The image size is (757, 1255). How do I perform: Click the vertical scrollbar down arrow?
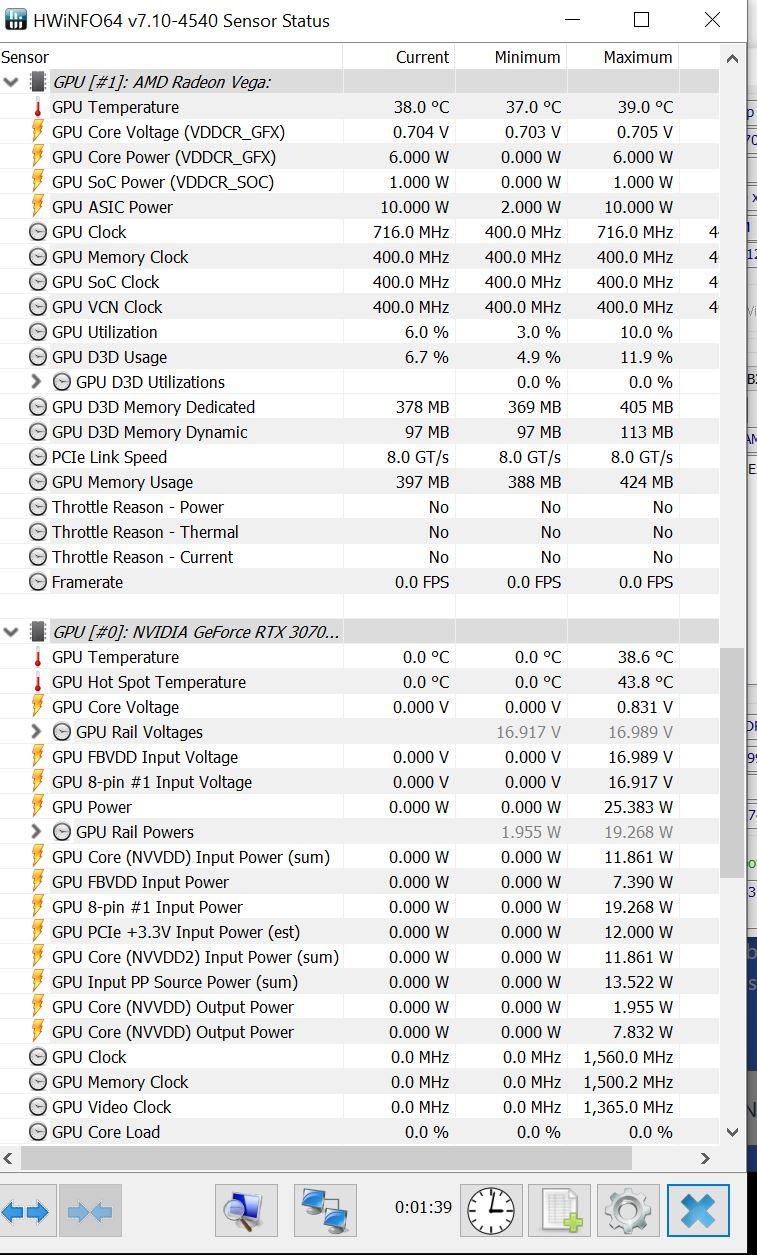tap(733, 1132)
